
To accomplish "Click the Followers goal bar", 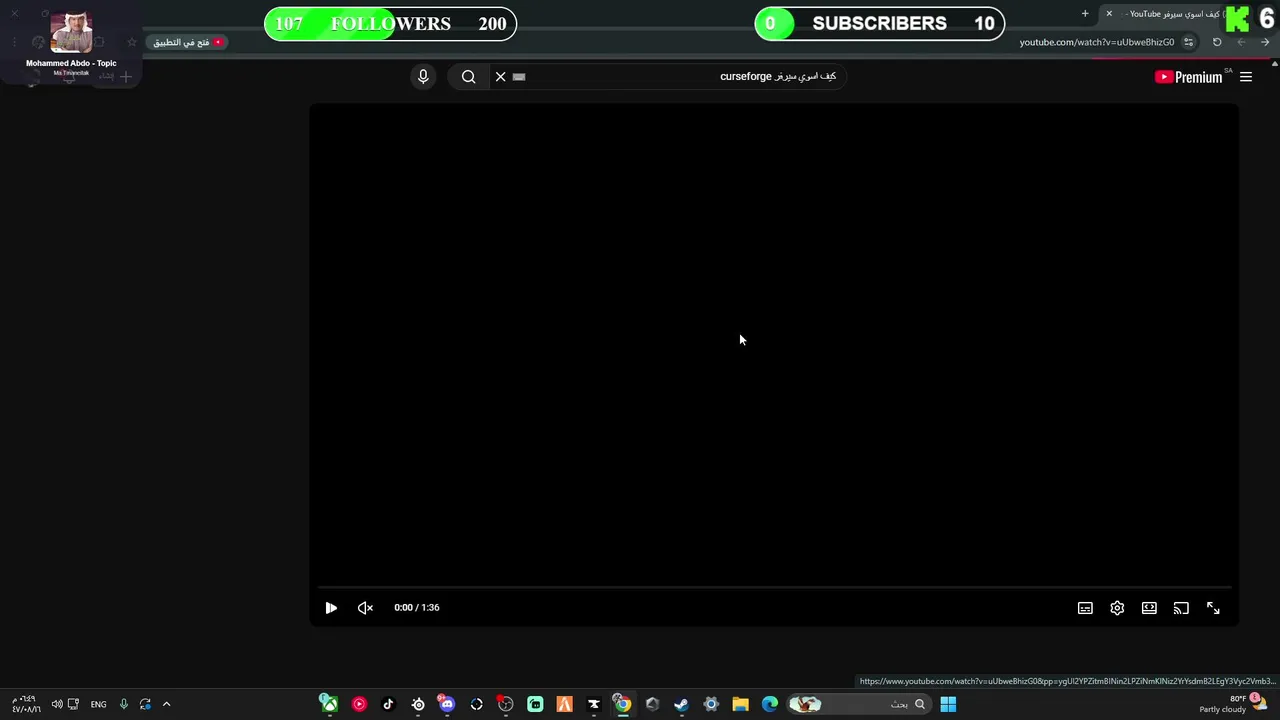I will coord(390,24).
